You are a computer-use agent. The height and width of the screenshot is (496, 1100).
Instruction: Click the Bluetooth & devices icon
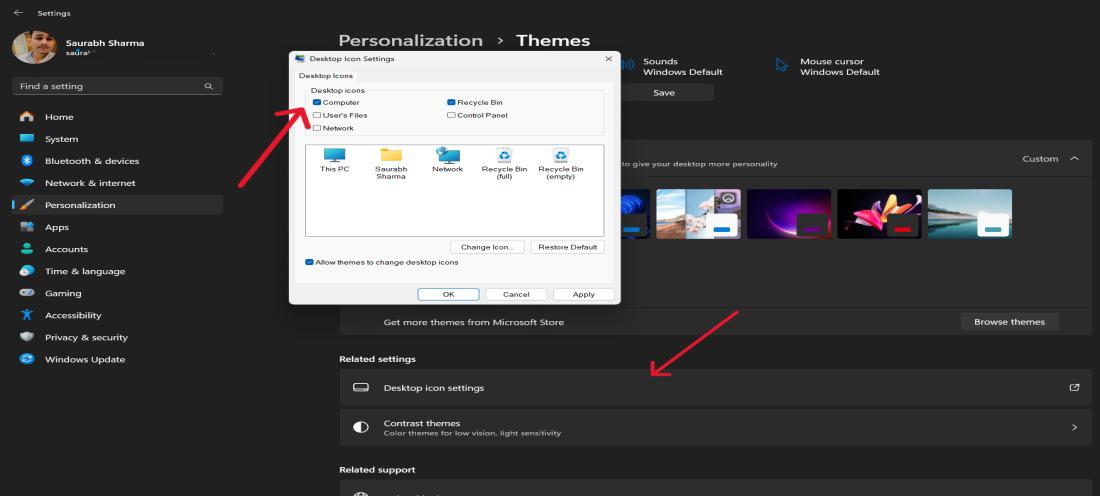[x=27, y=161]
